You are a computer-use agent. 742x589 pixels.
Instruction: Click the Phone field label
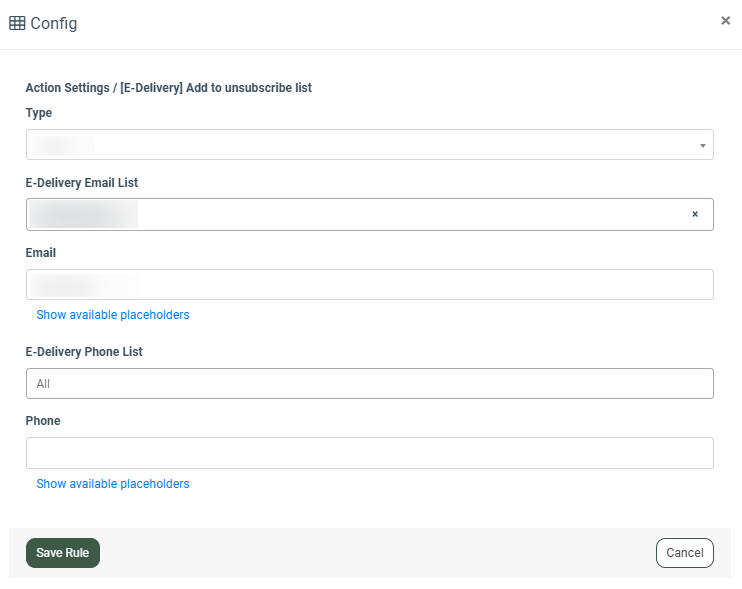(x=43, y=421)
